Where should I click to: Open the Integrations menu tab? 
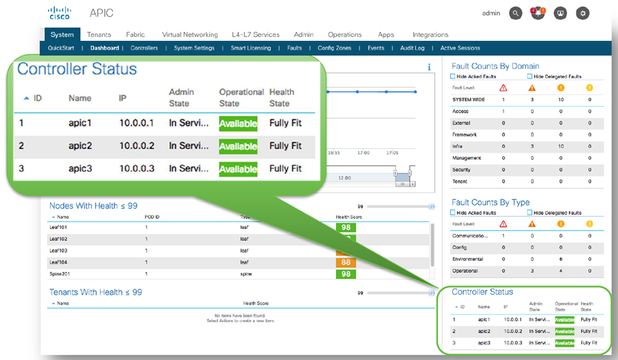430,35
